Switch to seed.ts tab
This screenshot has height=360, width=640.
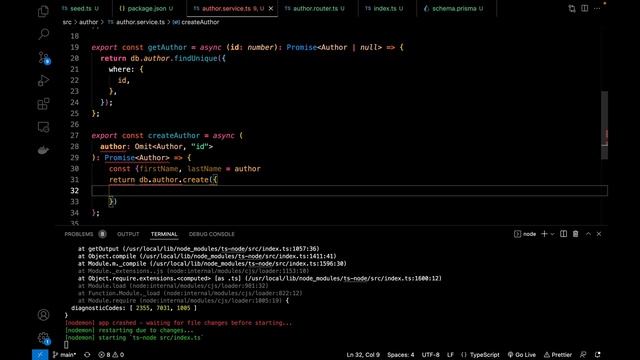click(80, 8)
